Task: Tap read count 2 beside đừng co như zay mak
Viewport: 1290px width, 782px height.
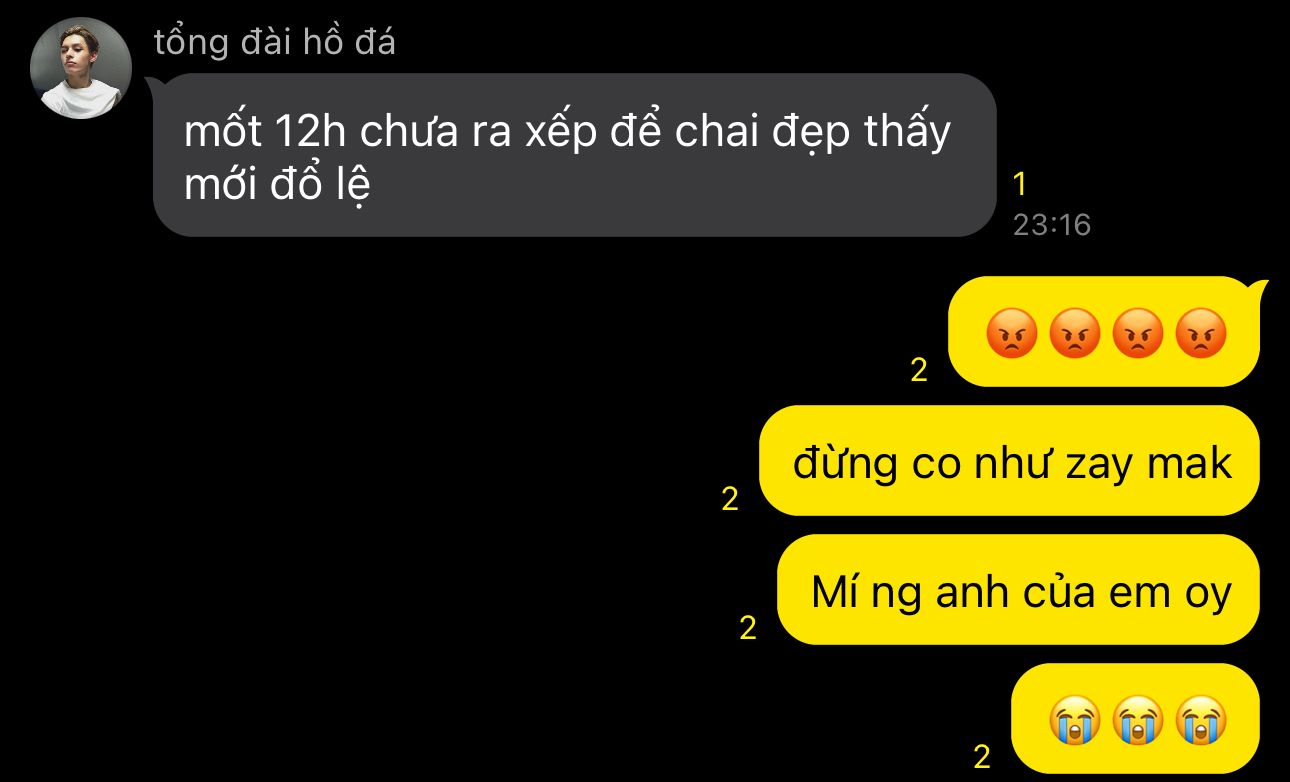Action: pyautogui.click(x=730, y=499)
